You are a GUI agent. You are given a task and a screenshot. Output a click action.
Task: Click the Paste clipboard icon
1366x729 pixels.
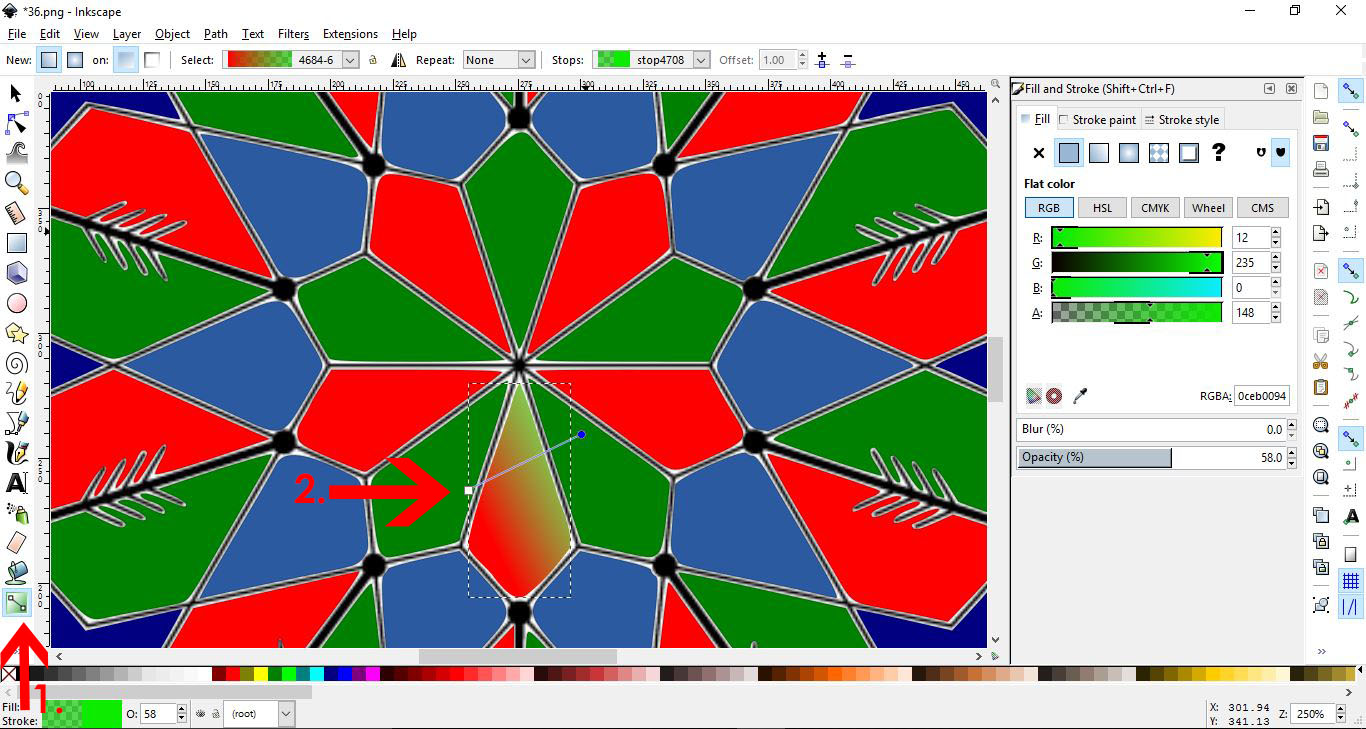[1321, 387]
